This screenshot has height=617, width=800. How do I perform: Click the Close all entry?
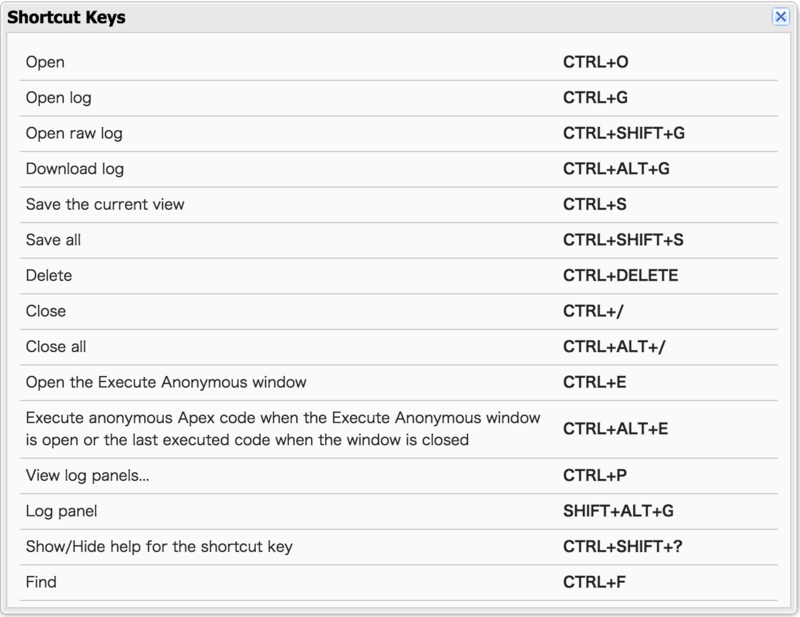point(398,347)
